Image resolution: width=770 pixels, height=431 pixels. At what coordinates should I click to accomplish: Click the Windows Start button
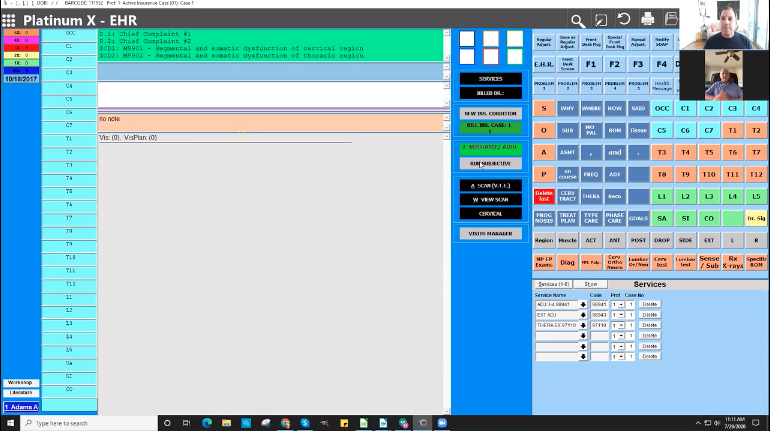tap(10, 423)
